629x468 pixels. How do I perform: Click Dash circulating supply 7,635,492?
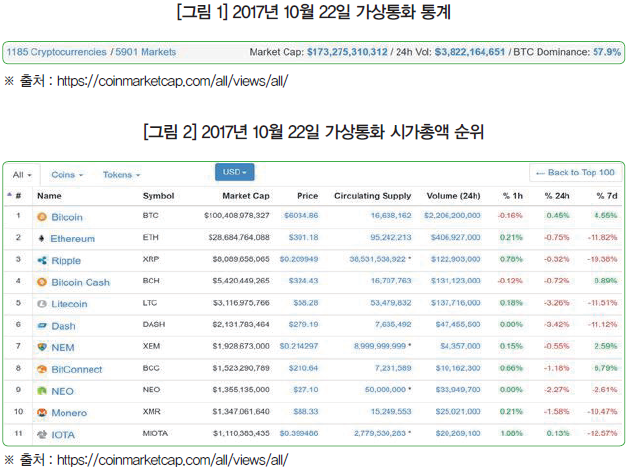[x=393, y=324]
